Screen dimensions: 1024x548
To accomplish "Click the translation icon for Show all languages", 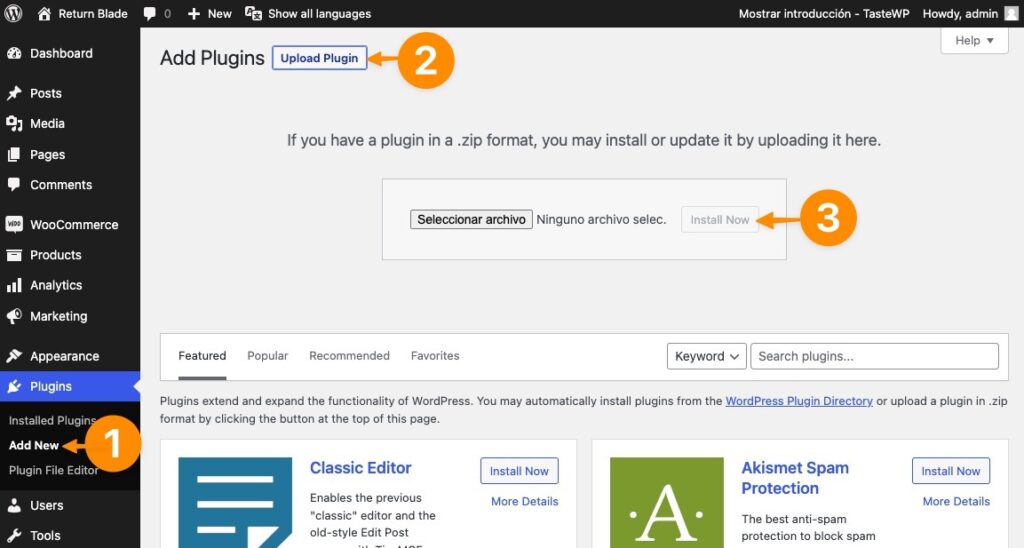I will tap(253, 13).
